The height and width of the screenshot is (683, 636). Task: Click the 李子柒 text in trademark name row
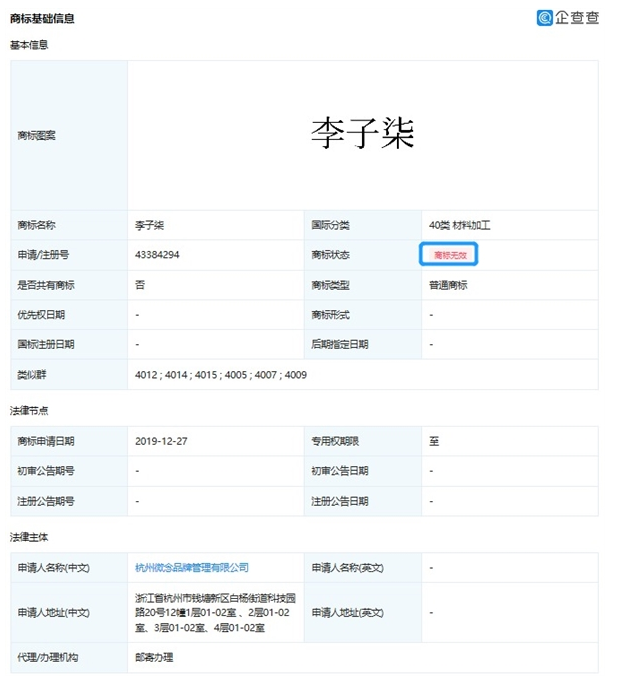point(149,225)
